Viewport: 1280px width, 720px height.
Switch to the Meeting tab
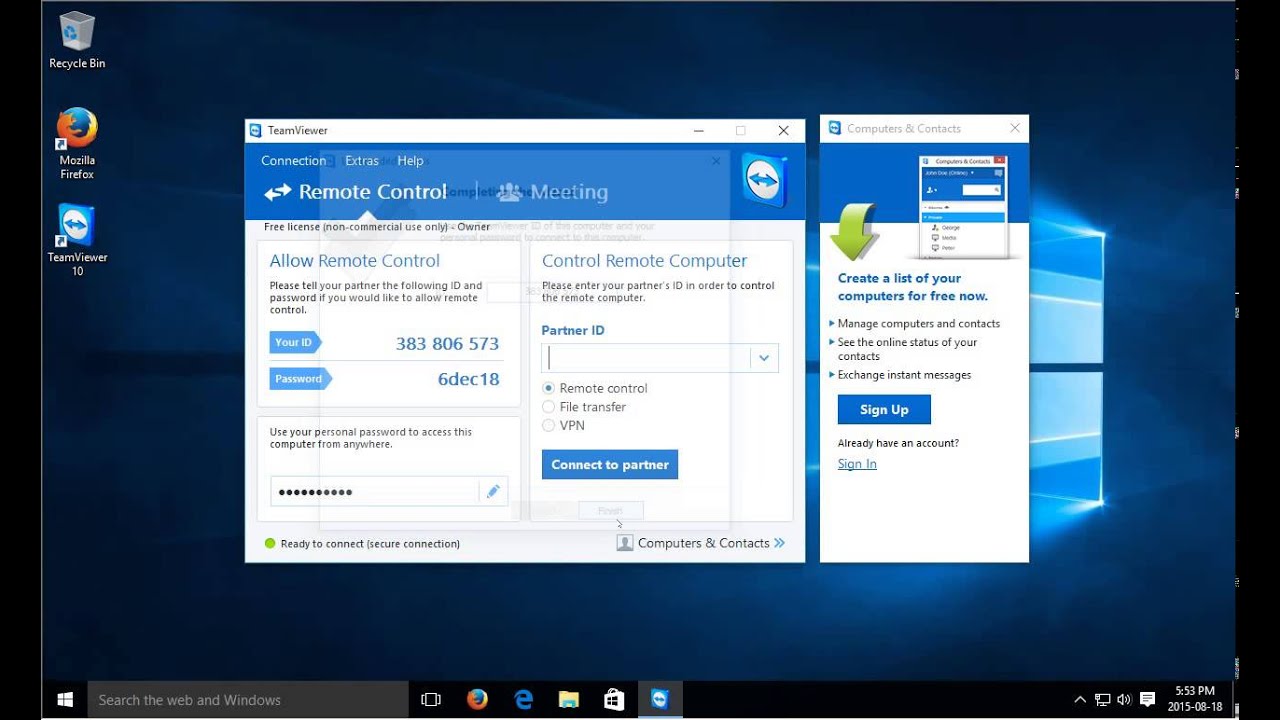552,192
